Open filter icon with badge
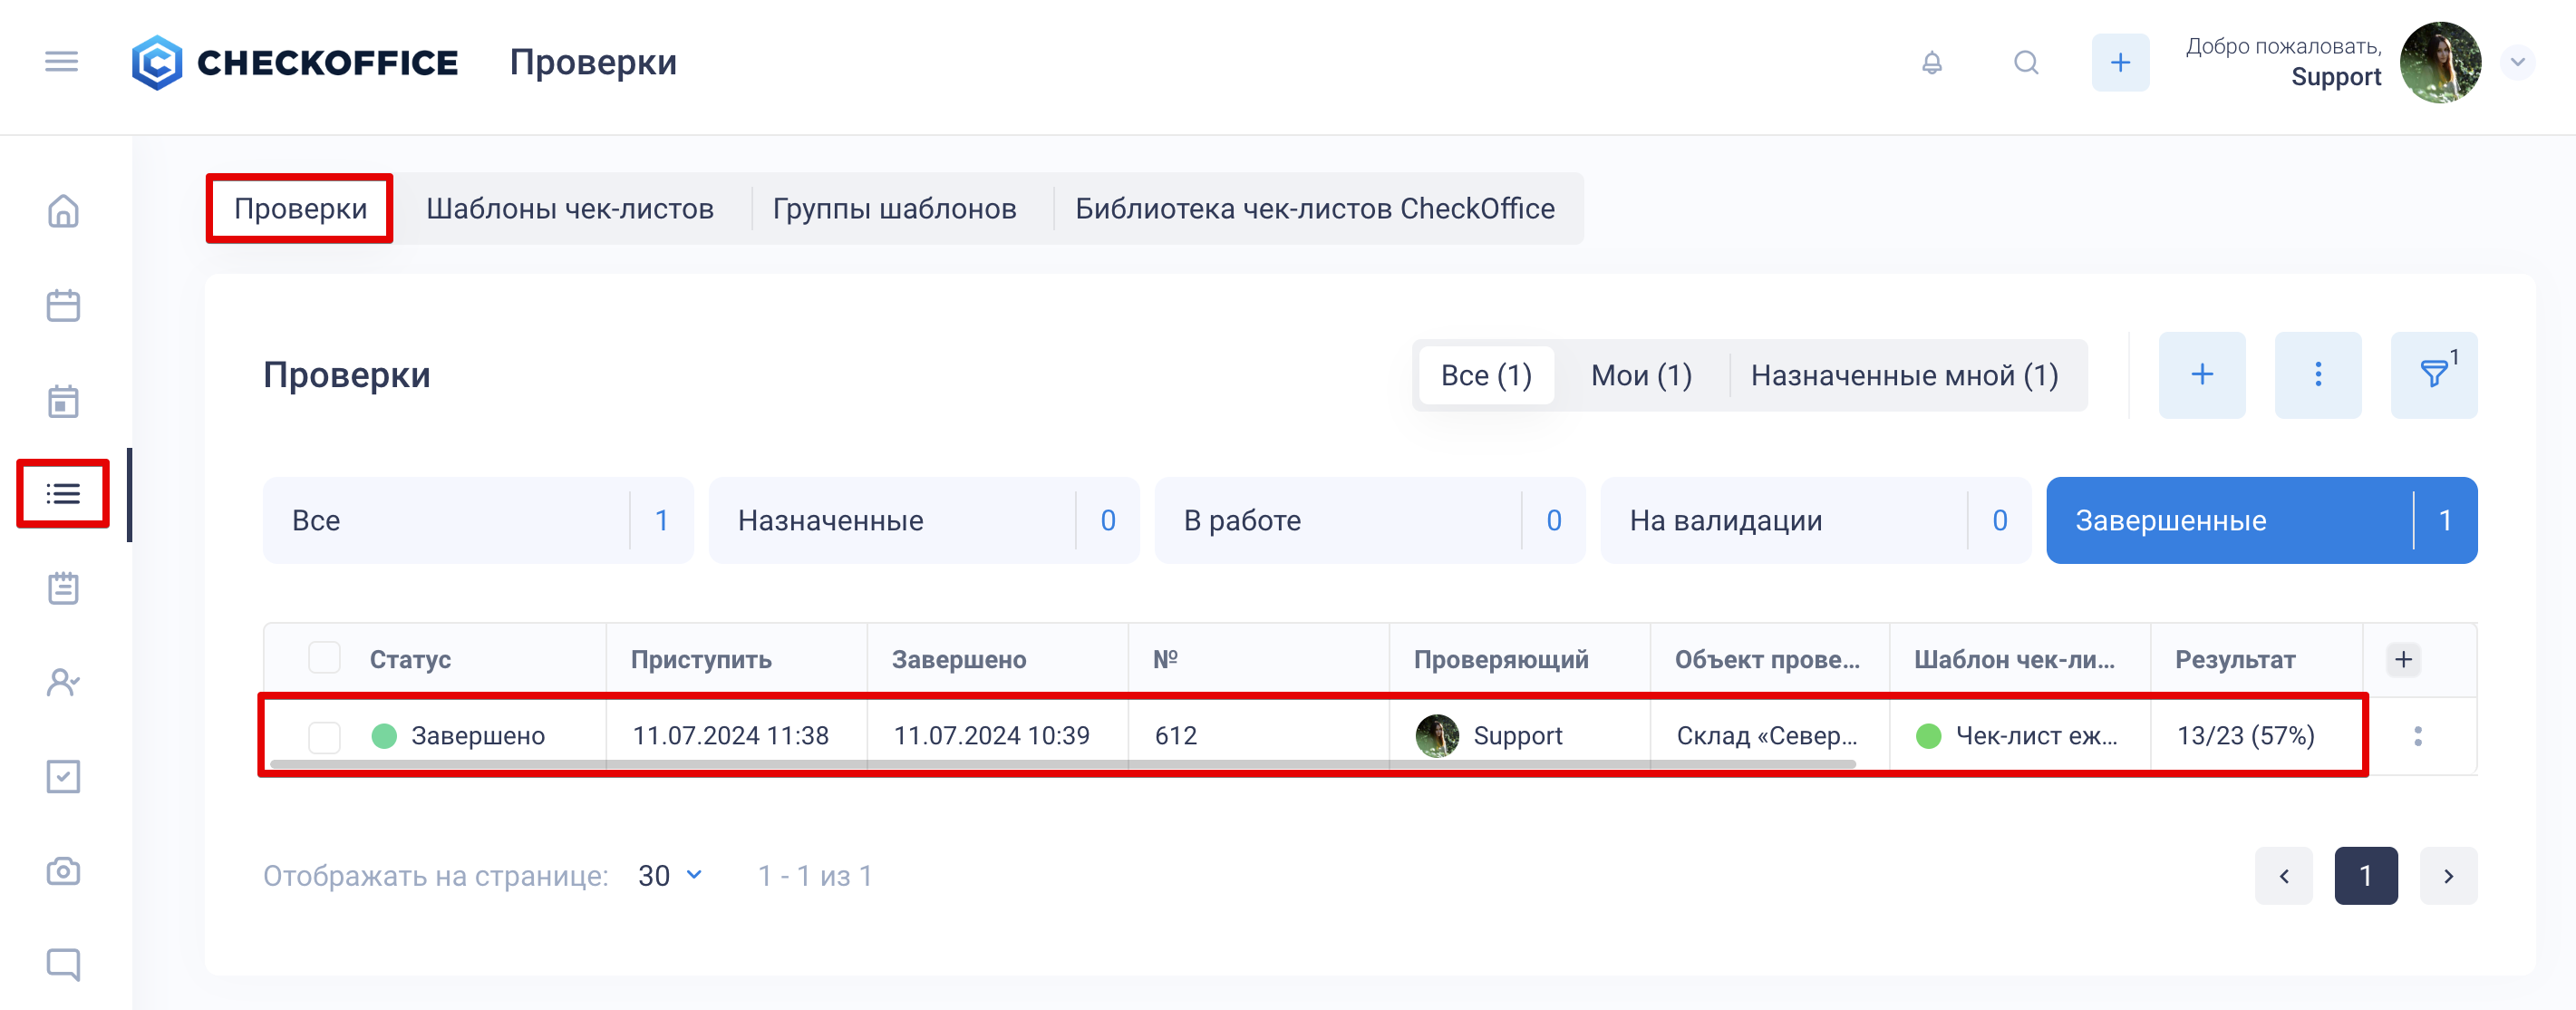The width and height of the screenshot is (2576, 1010). pyautogui.click(x=2433, y=375)
